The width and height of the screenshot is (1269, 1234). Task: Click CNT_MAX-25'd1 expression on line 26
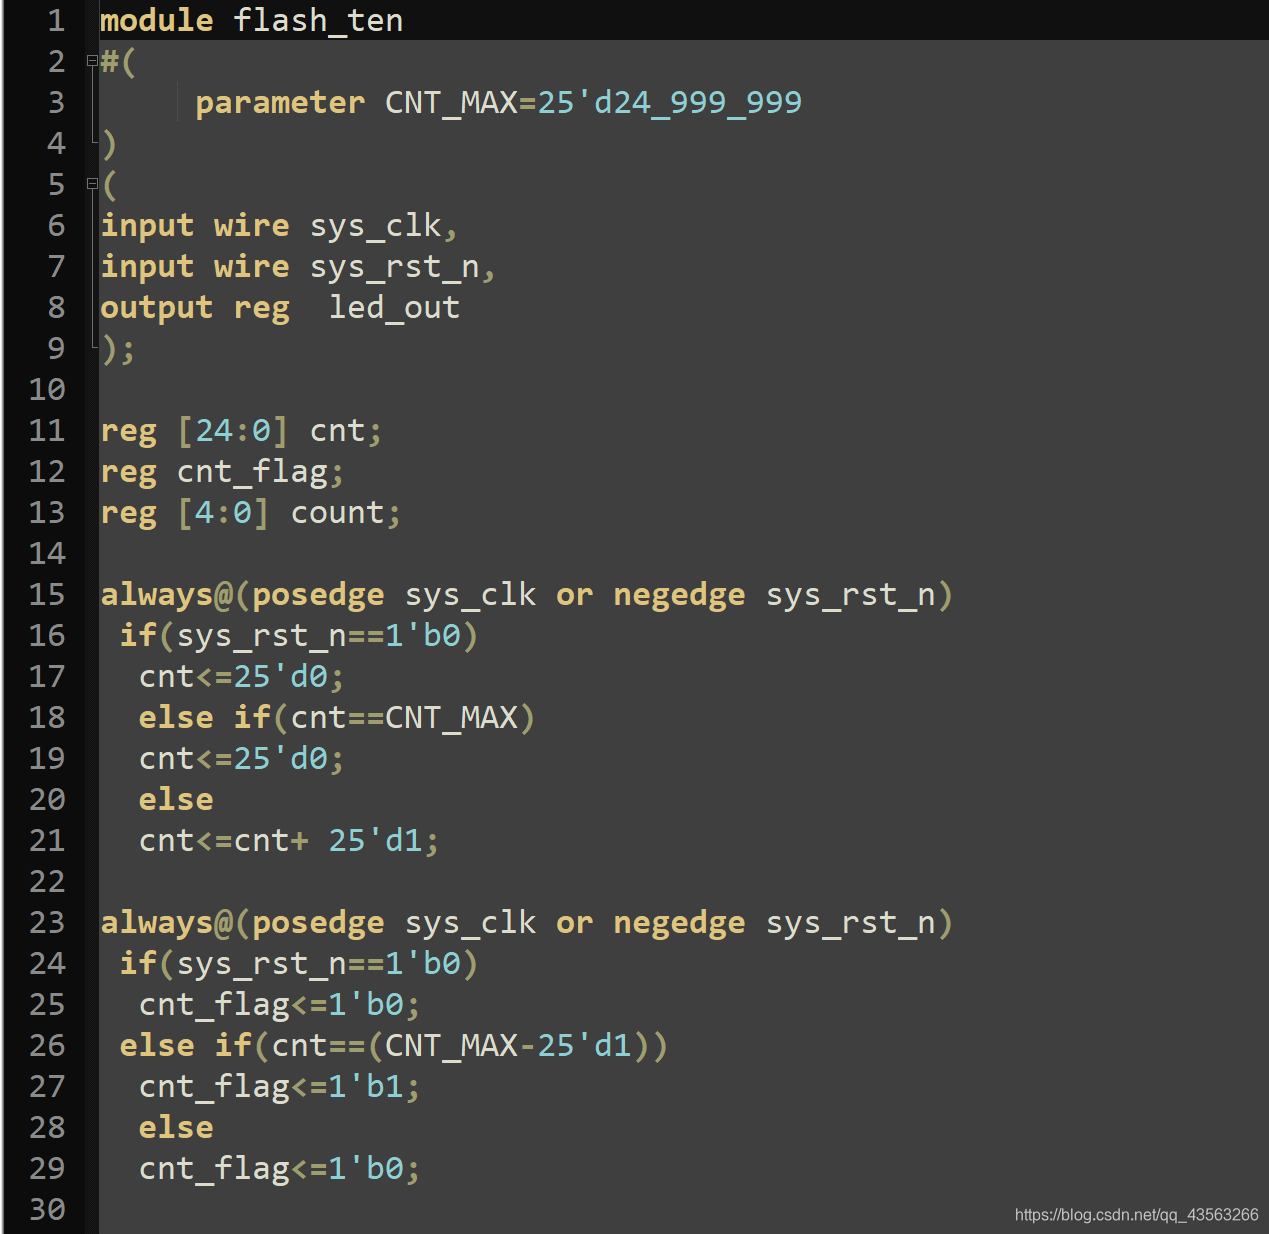[509, 1046]
